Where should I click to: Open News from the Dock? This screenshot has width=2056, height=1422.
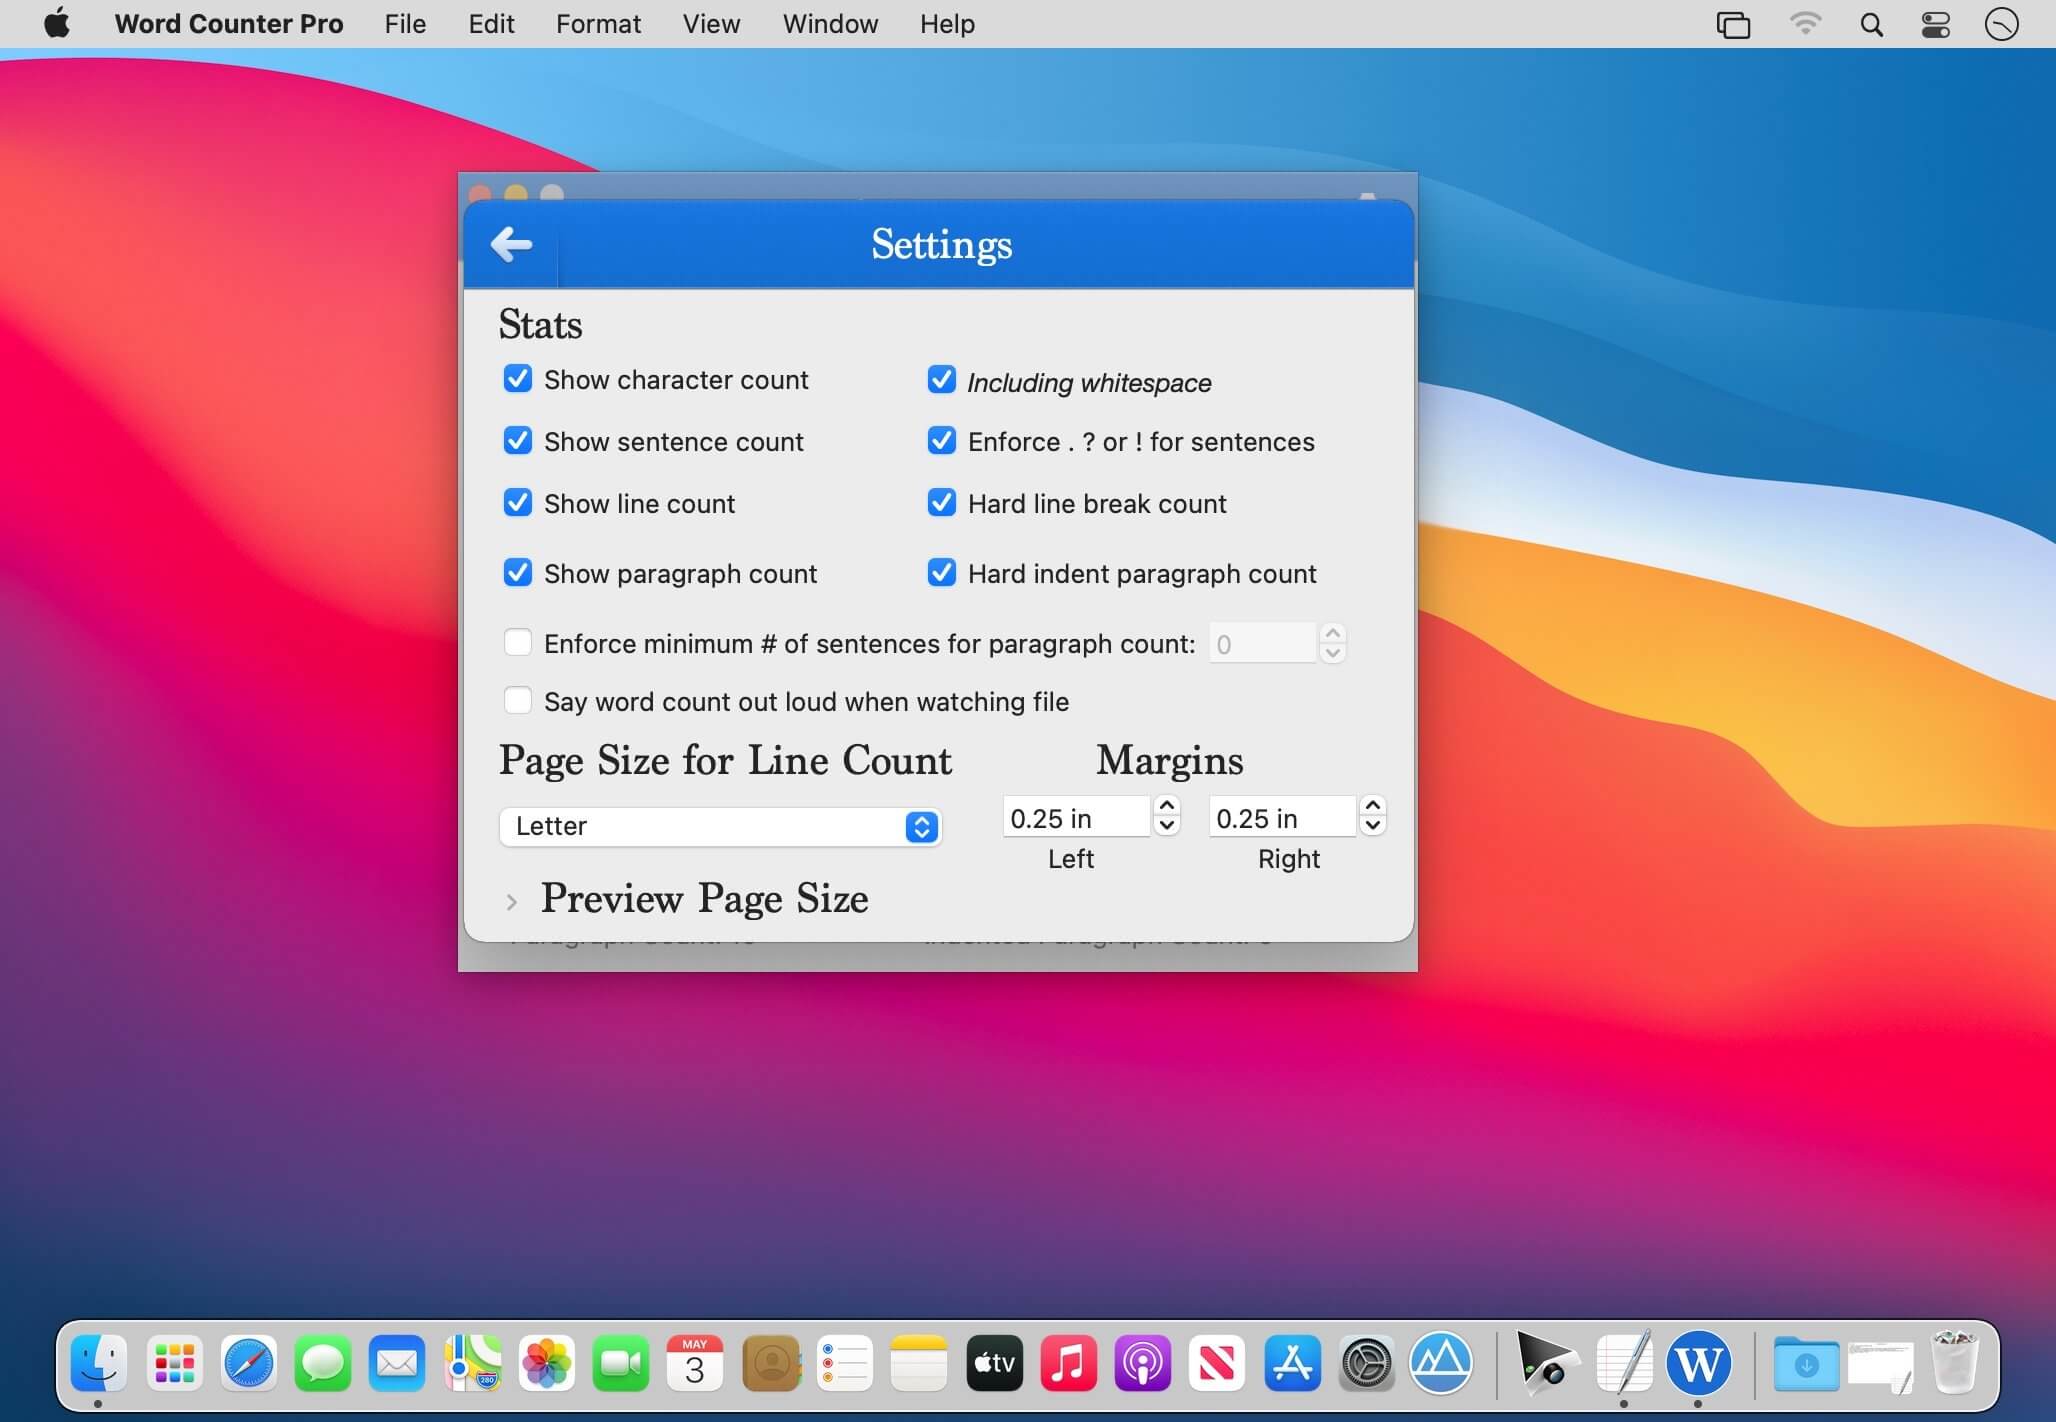pyautogui.click(x=1217, y=1363)
